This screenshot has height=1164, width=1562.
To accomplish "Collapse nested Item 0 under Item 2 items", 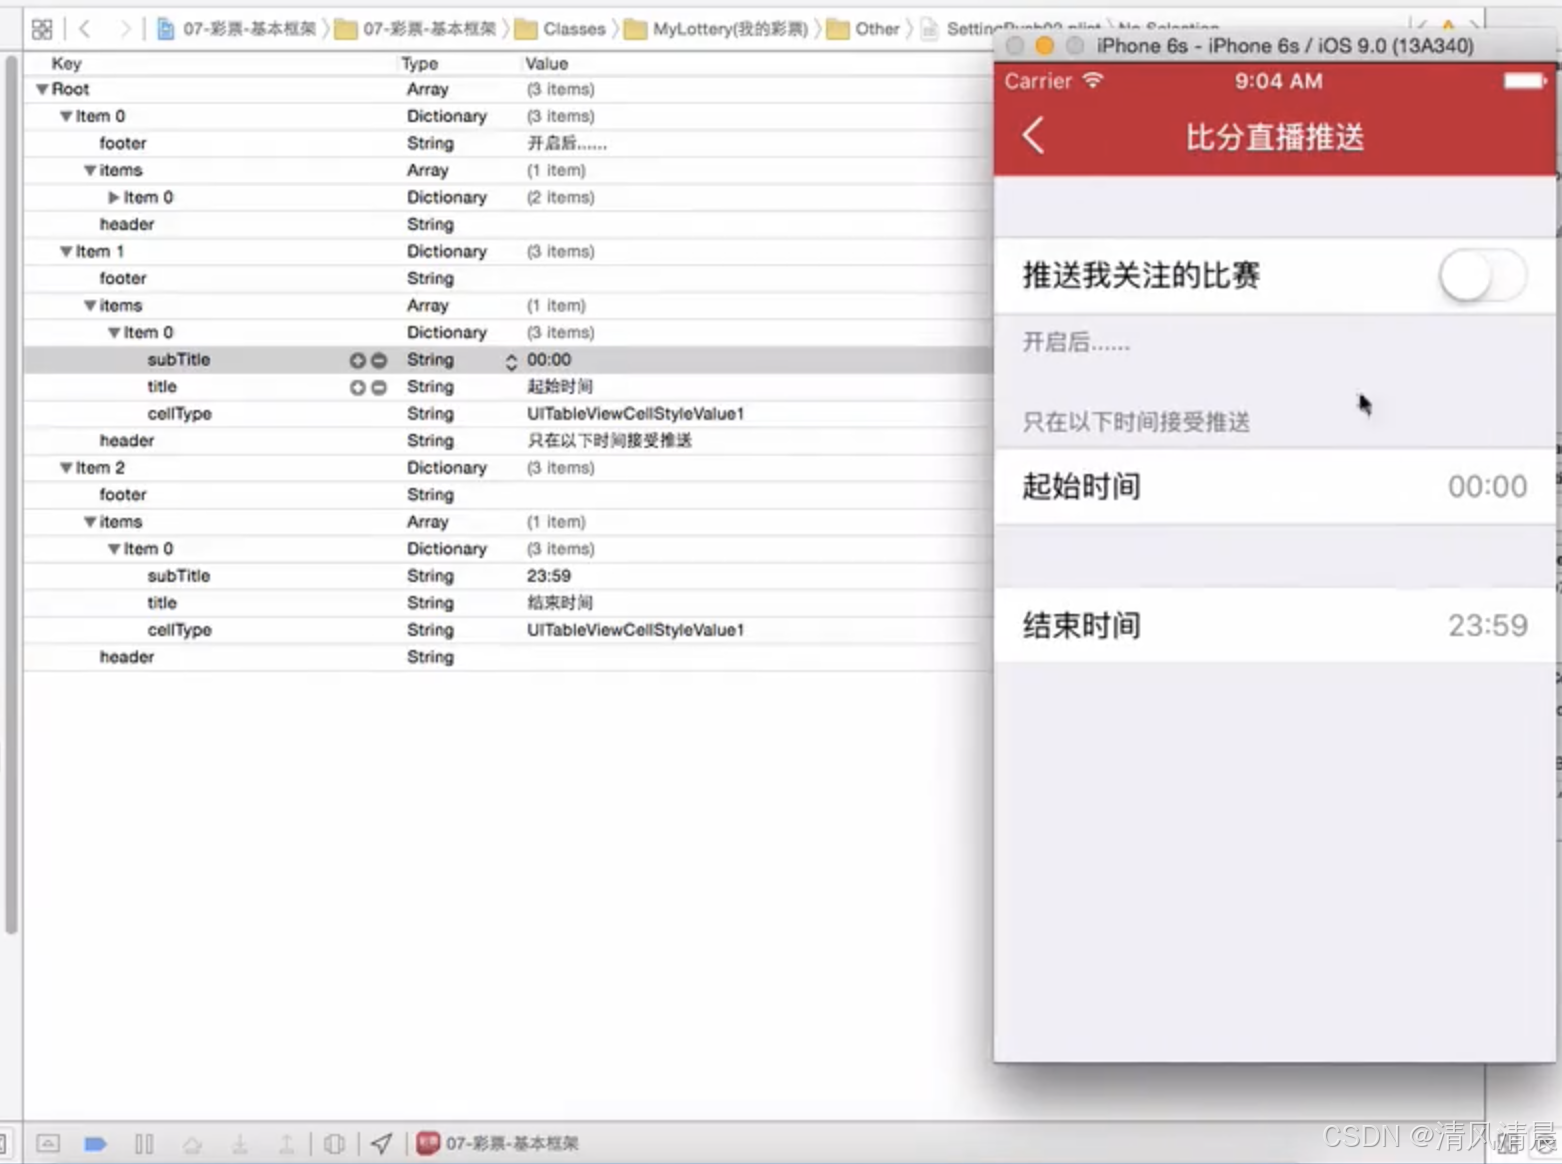I will 114,548.
